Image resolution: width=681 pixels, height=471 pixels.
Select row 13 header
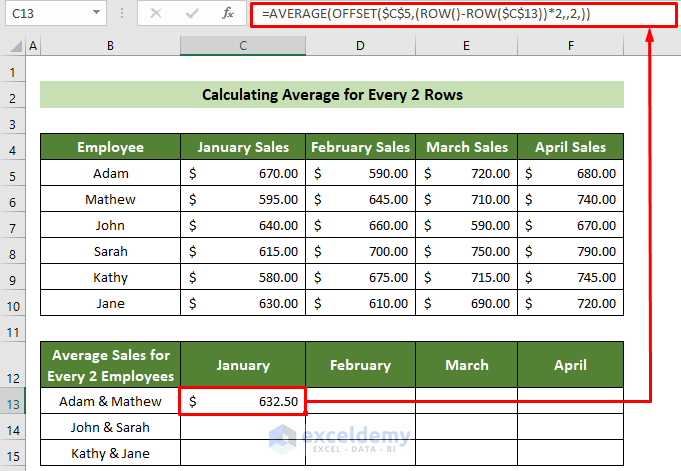click(x=13, y=401)
